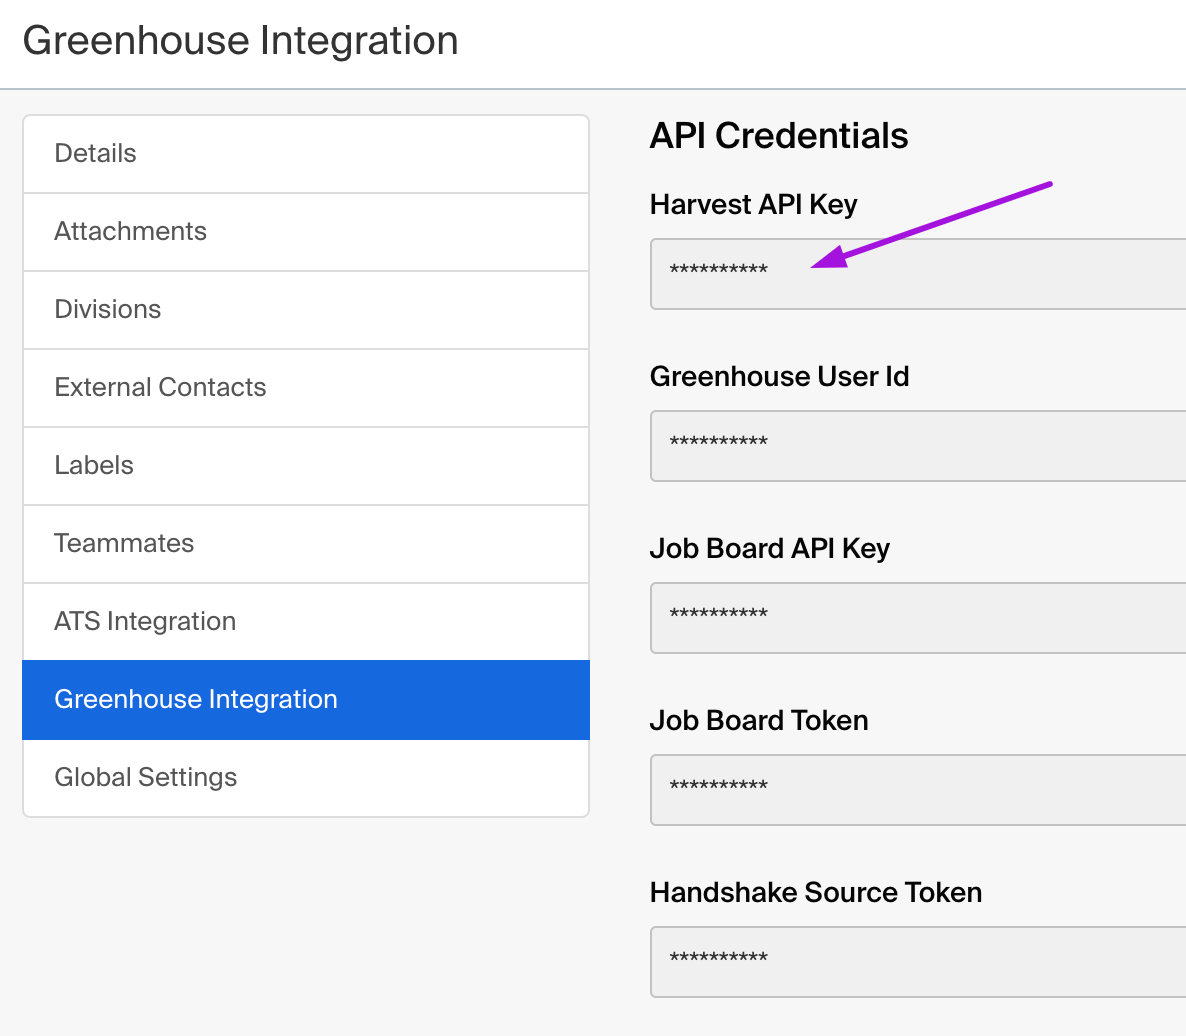Select Greenhouse Integration sidebar item
1186x1036 pixels.
[x=306, y=699]
